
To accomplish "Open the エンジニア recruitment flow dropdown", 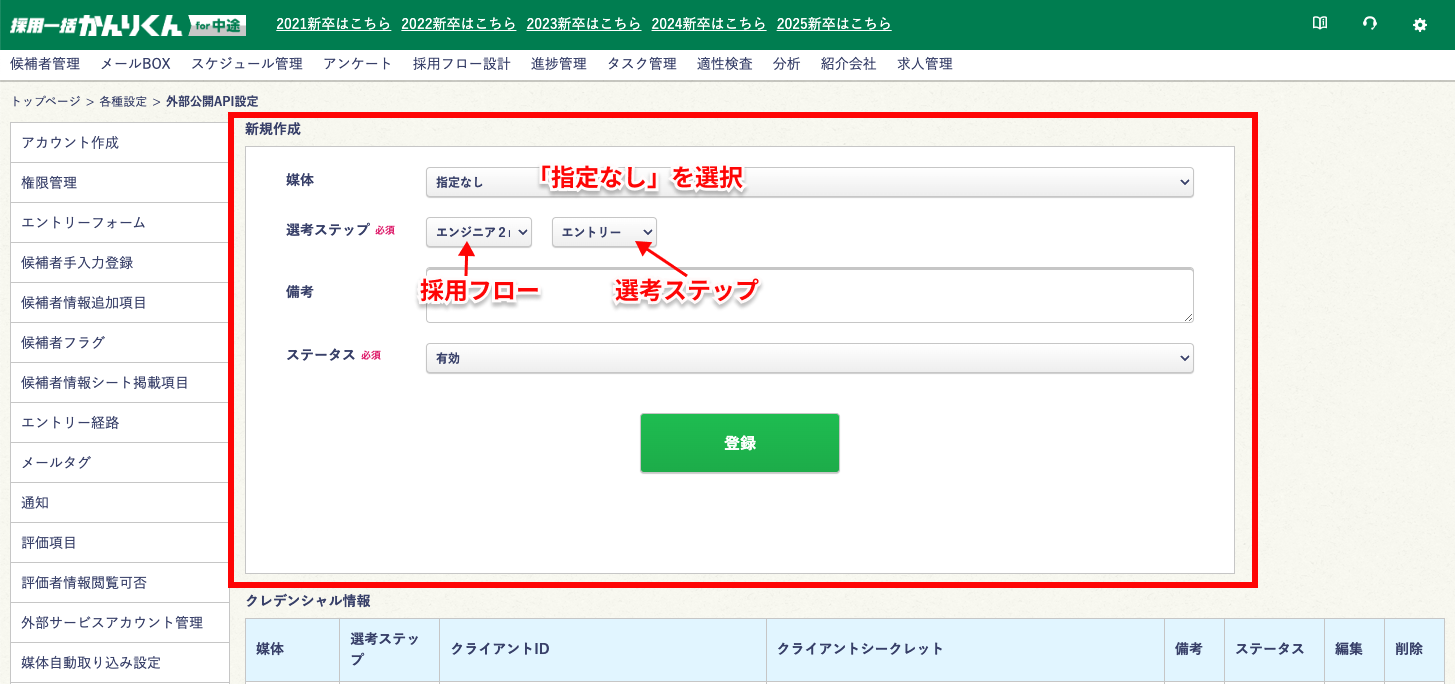I will point(479,232).
